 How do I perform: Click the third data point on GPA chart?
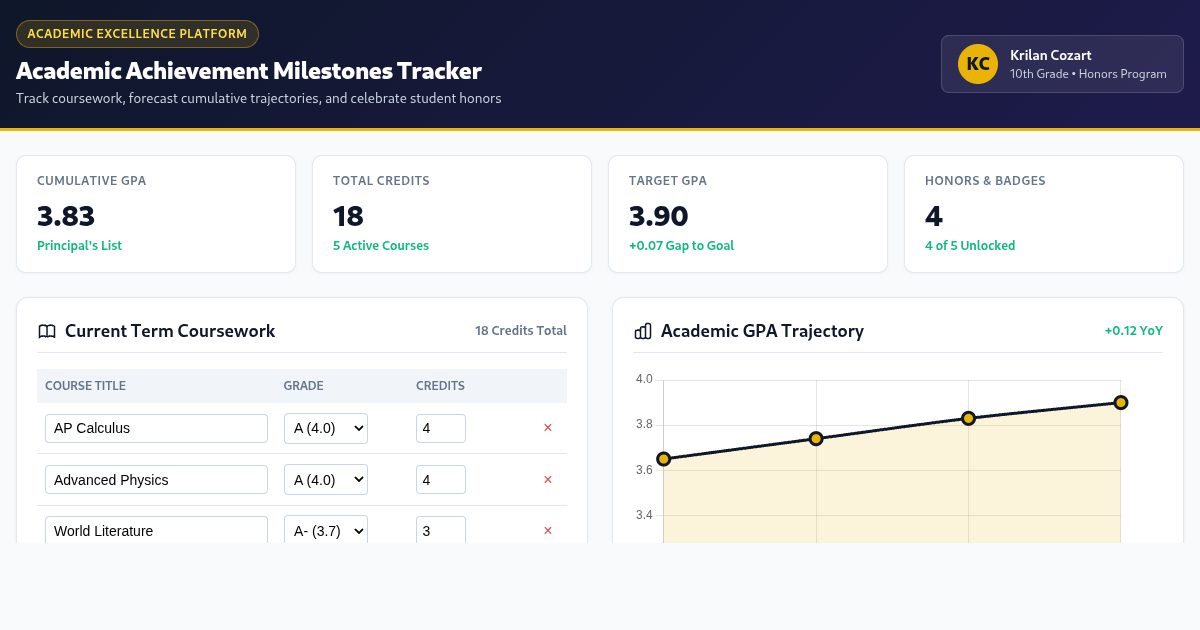pos(968,418)
